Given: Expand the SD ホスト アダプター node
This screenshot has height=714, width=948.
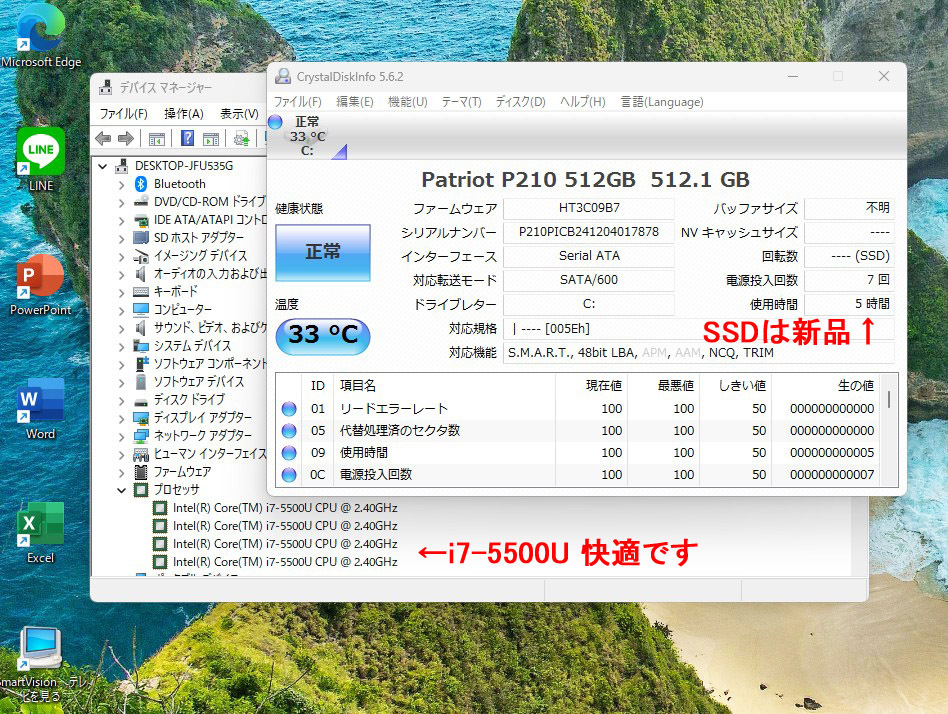Looking at the screenshot, I should tap(122, 238).
